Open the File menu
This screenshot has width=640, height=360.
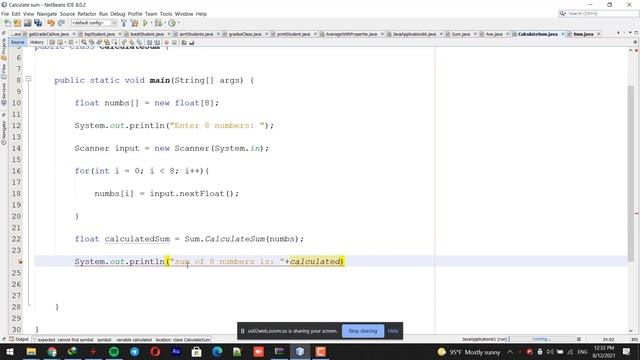(x=5, y=14)
